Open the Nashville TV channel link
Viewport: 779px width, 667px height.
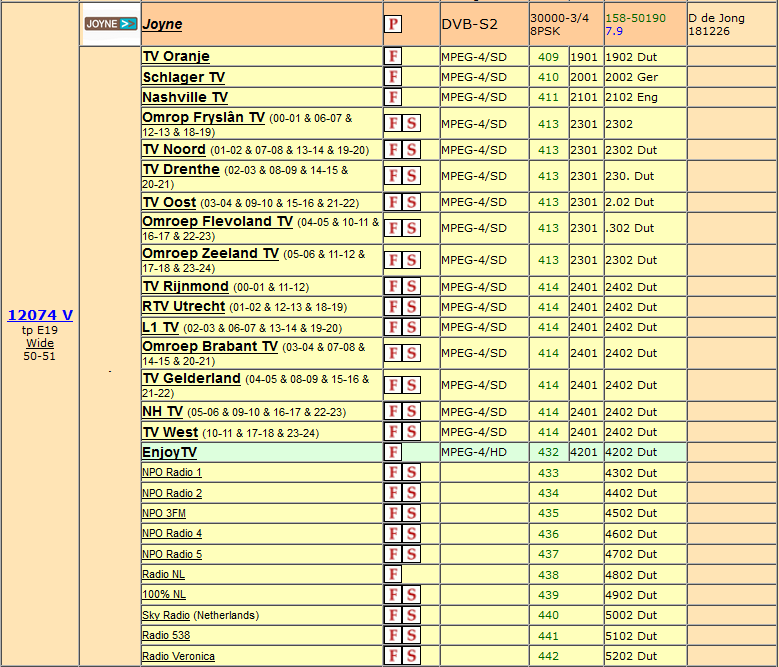(185, 97)
